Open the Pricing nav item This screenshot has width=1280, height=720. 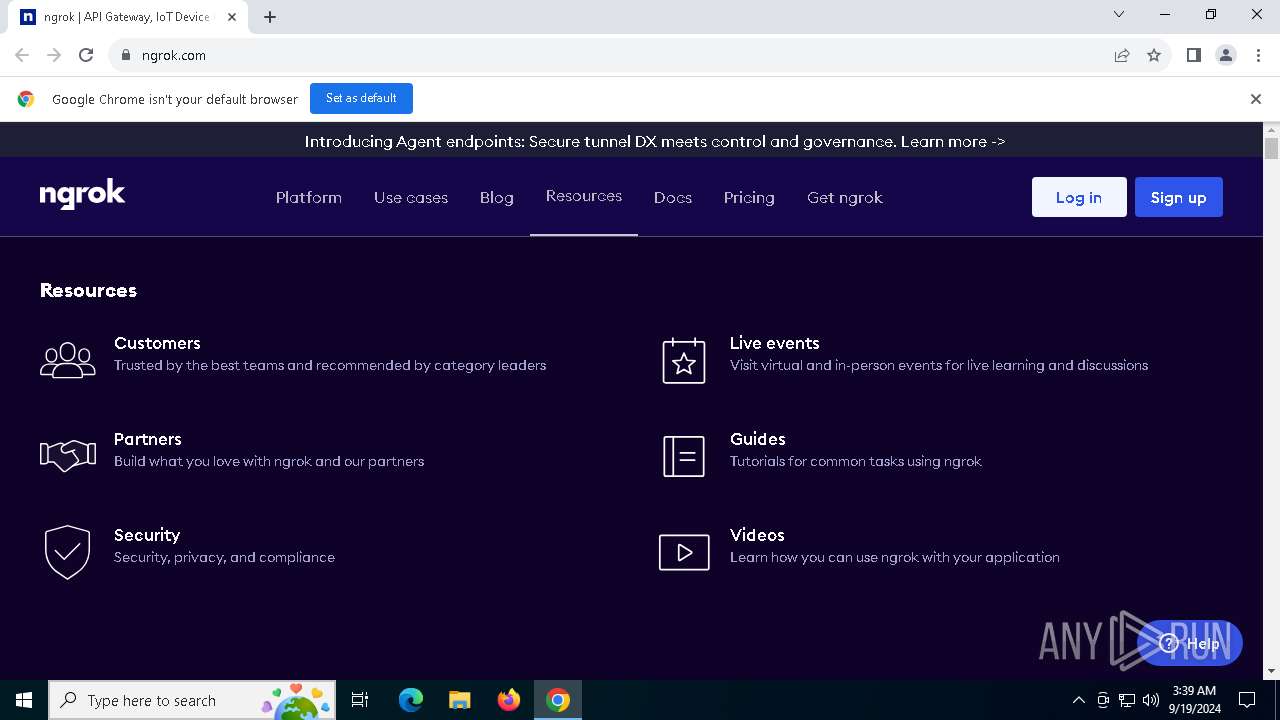pyautogui.click(x=749, y=197)
